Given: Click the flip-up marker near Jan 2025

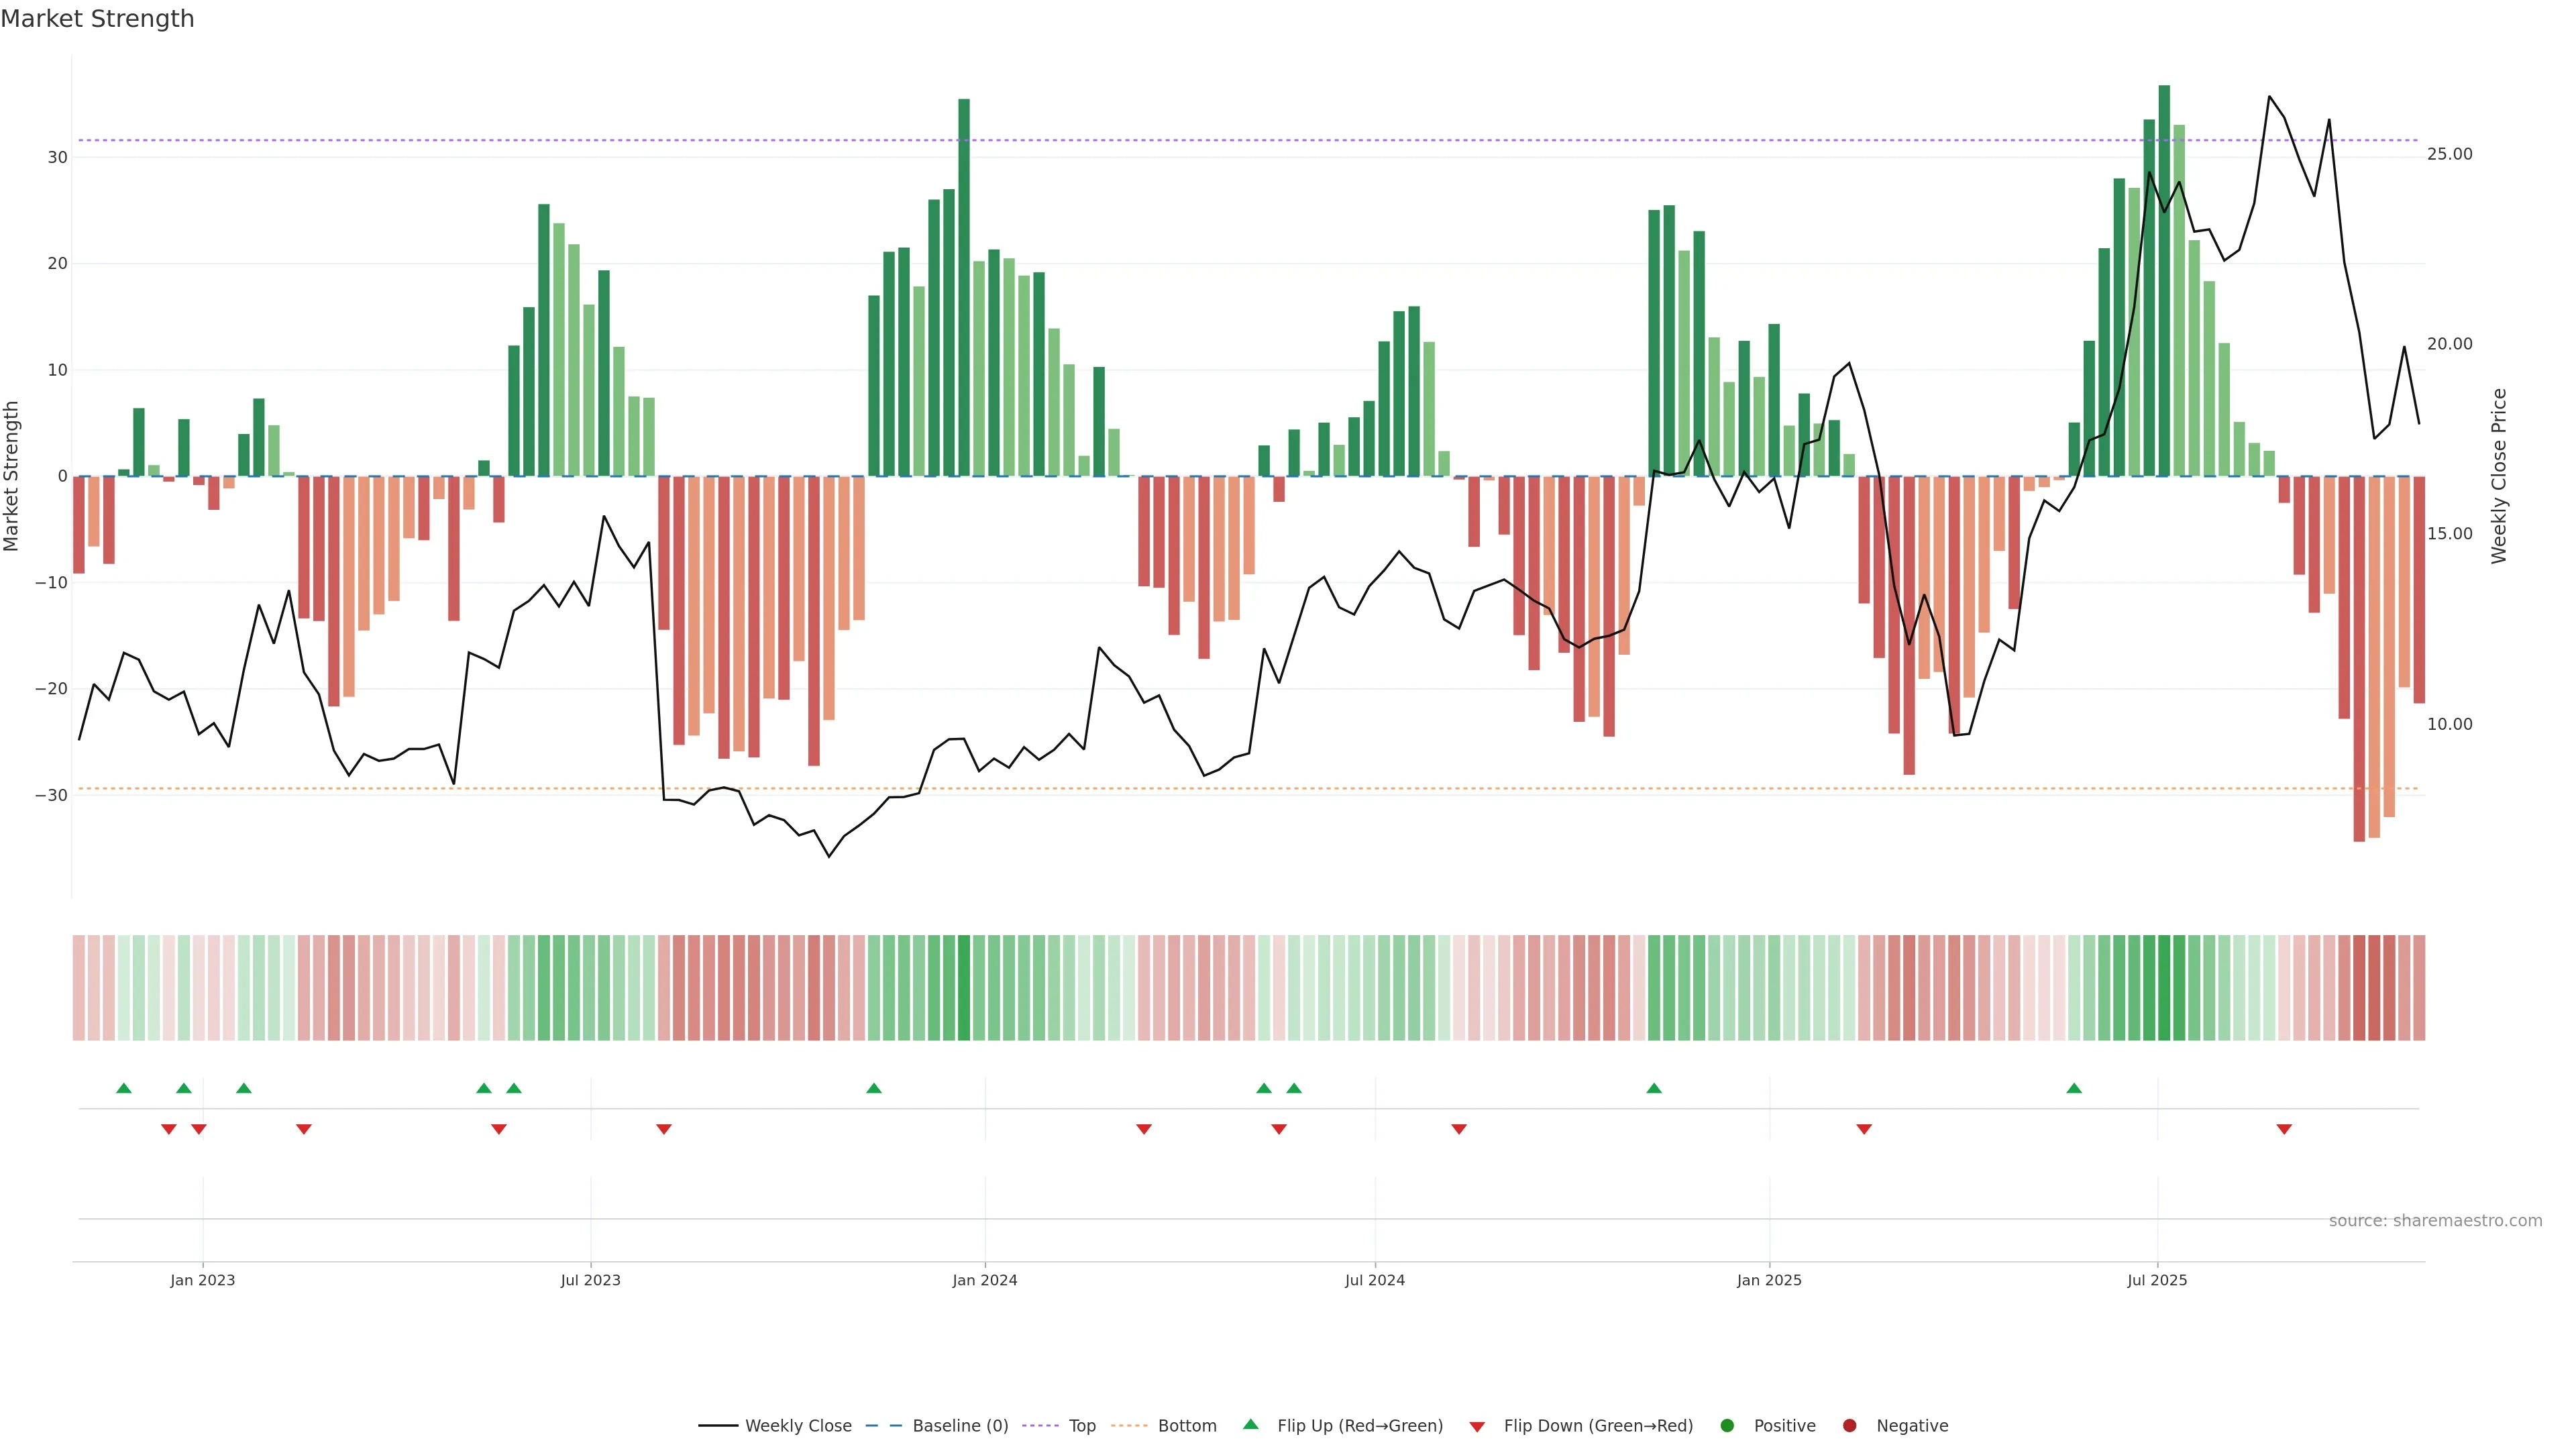Looking at the screenshot, I should coord(1654,1088).
